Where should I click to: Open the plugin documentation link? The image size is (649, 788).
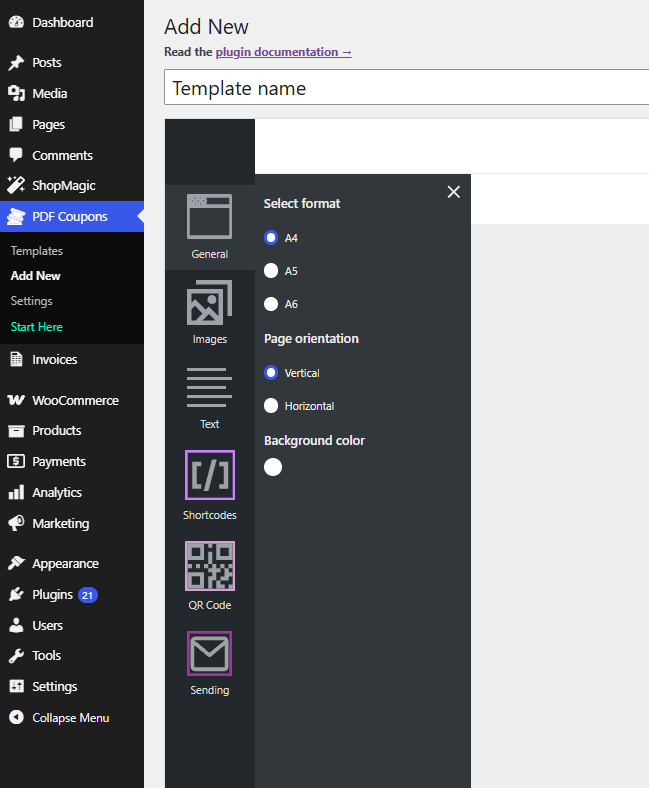tap(284, 52)
